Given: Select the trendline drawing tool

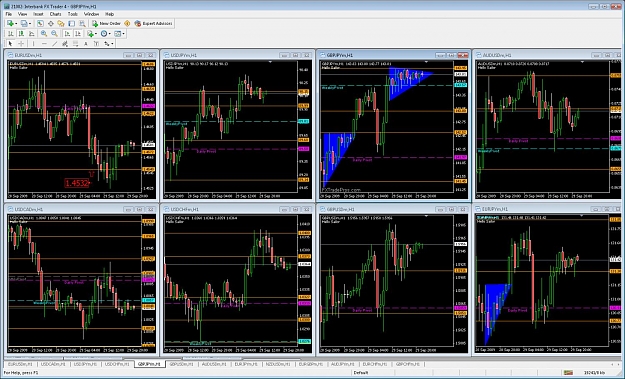Looking at the screenshot, I should pos(55,43).
